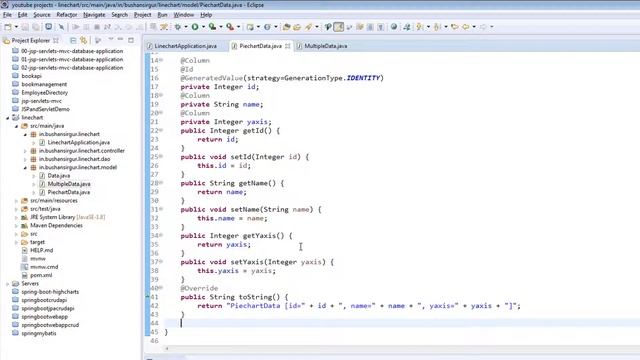Viewport: 640px width, 360px height.
Task: Click the Next Annotation toolbar icon
Action: 420,27
